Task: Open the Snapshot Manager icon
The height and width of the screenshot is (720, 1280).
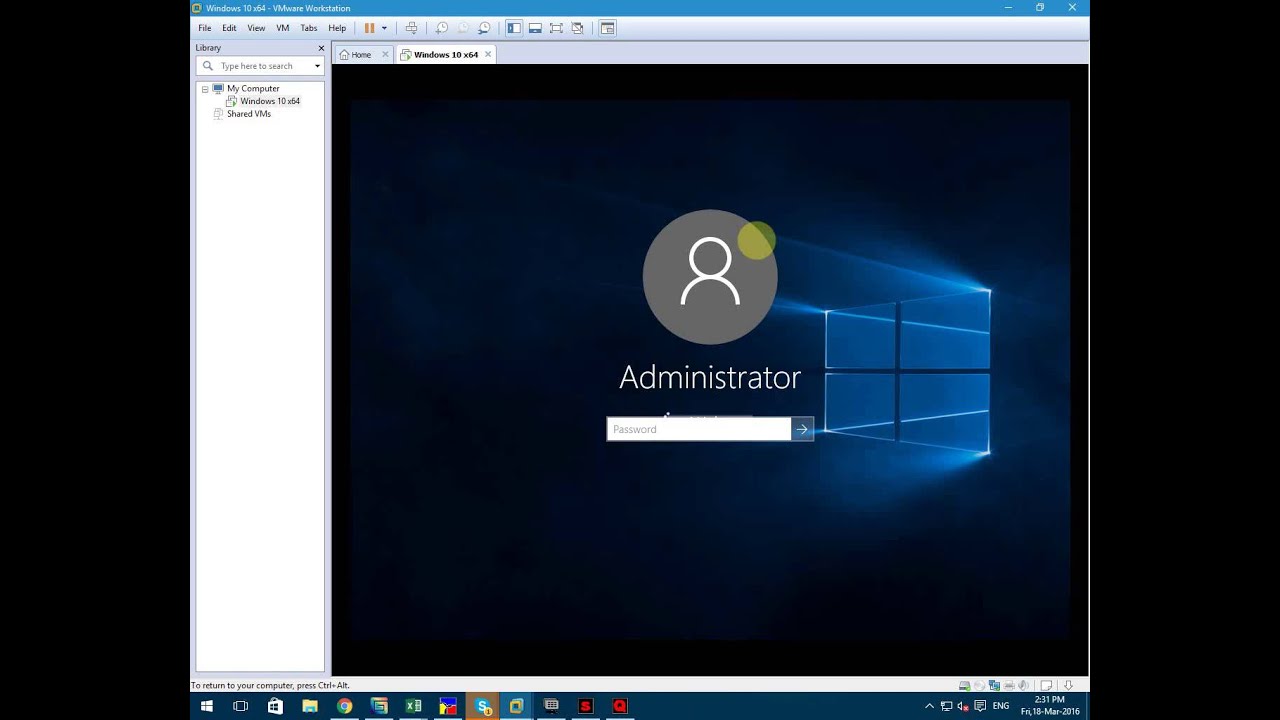Action: click(x=484, y=28)
